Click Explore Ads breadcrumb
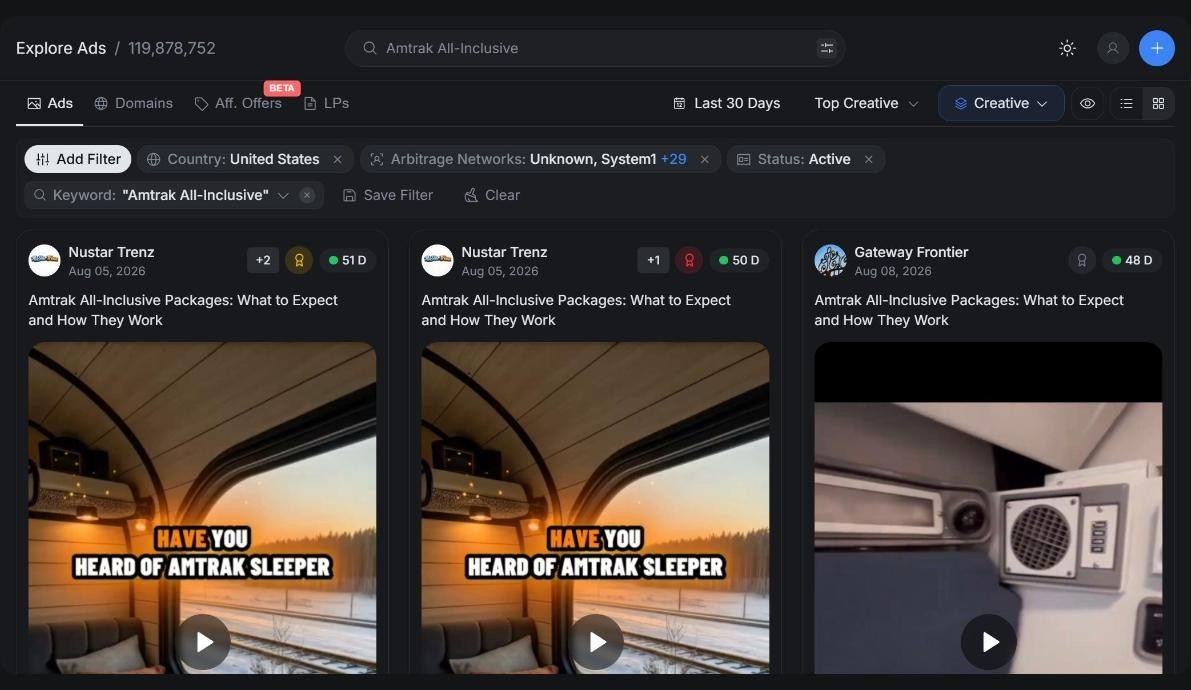 coord(61,48)
